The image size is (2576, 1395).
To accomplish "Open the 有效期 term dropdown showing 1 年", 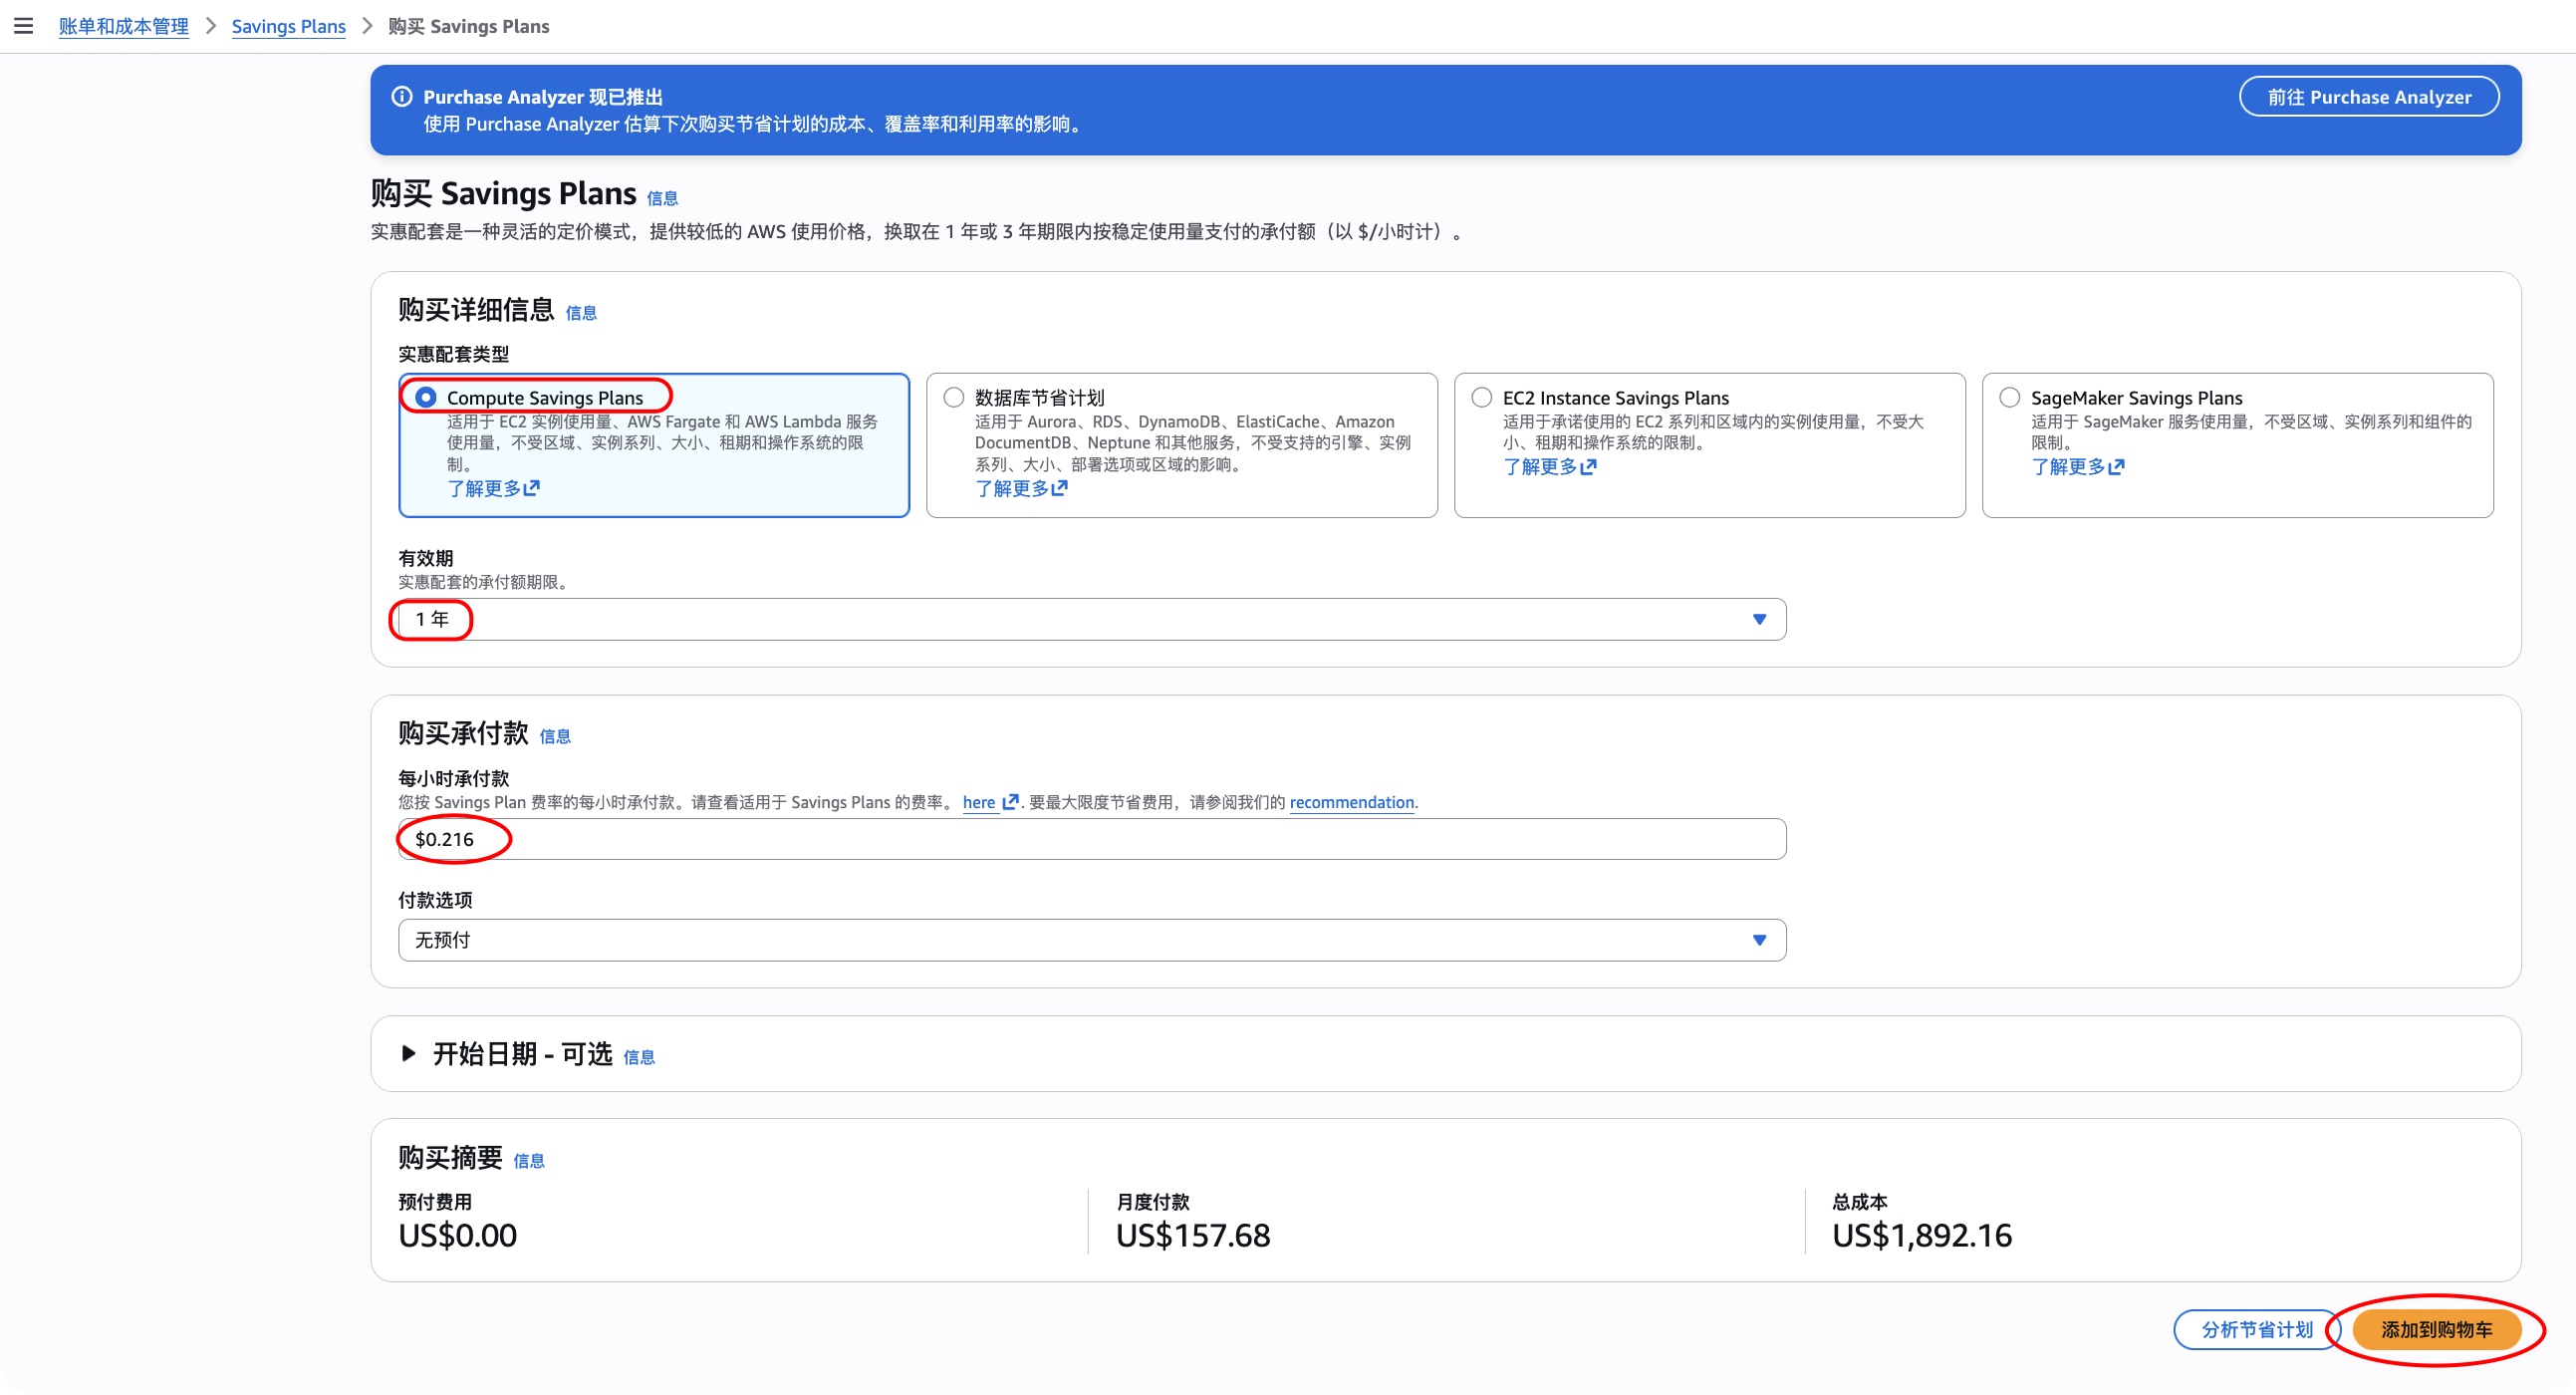I will pyautogui.click(x=1091, y=620).
